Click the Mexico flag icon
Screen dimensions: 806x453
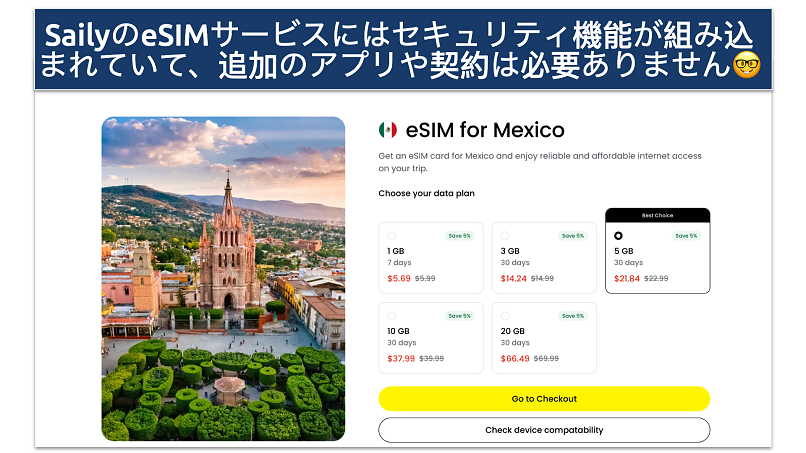pos(388,130)
